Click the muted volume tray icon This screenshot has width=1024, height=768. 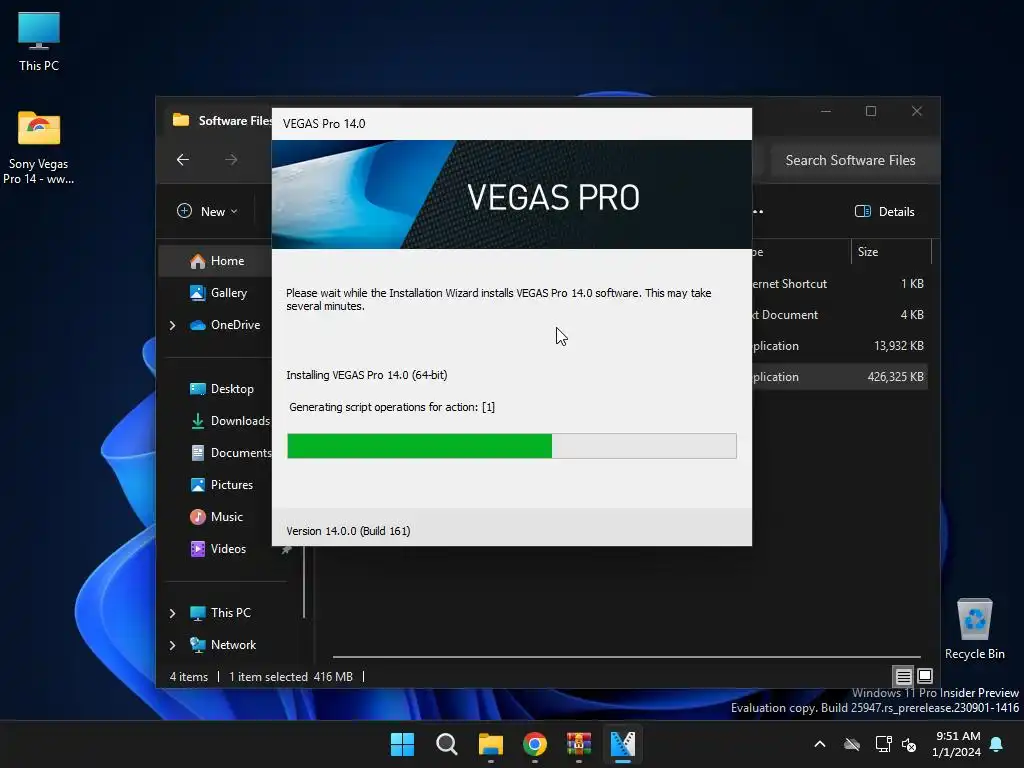[908, 744]
